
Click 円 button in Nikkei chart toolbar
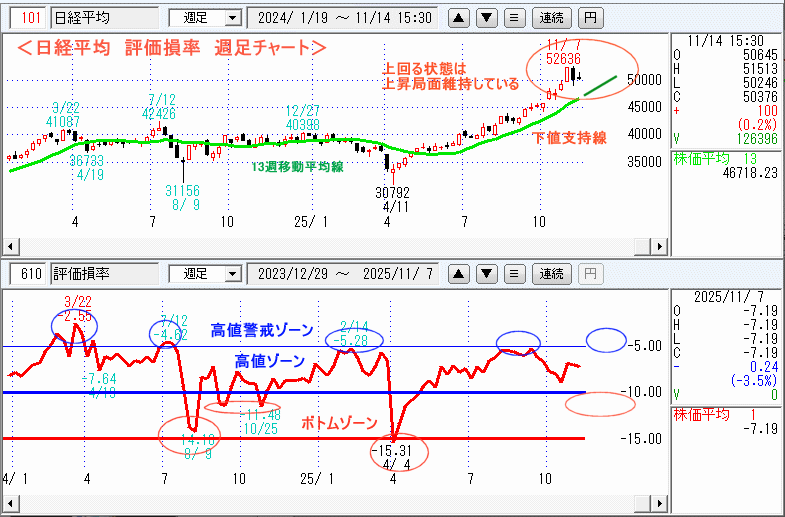(x=591, y=19)
